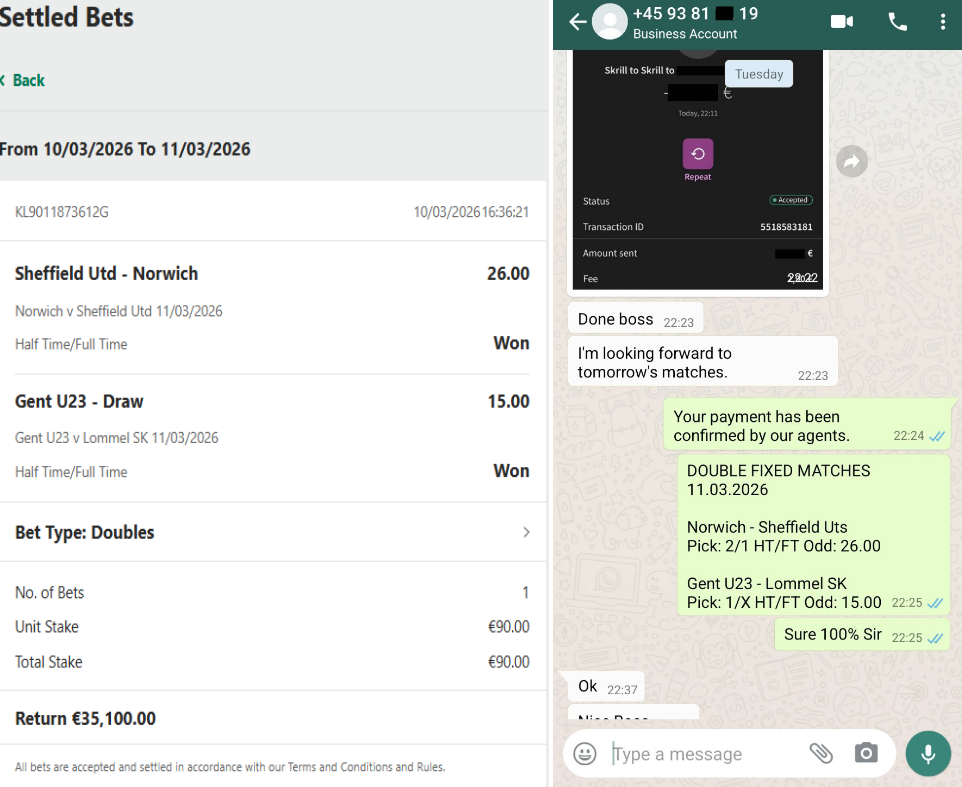Select the Gent U23 - Draw bet
This screenshot has width=962, height=787.
[272, 436]
